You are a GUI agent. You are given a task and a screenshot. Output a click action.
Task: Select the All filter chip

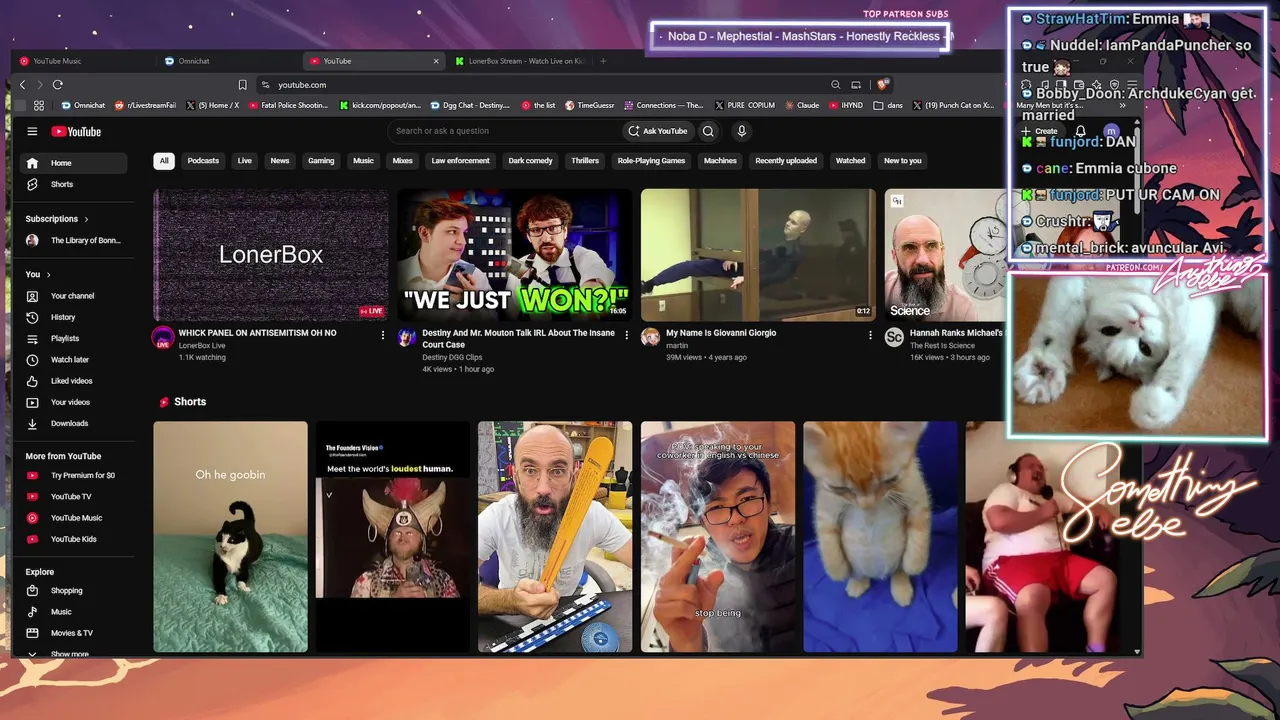click(164, 161)
